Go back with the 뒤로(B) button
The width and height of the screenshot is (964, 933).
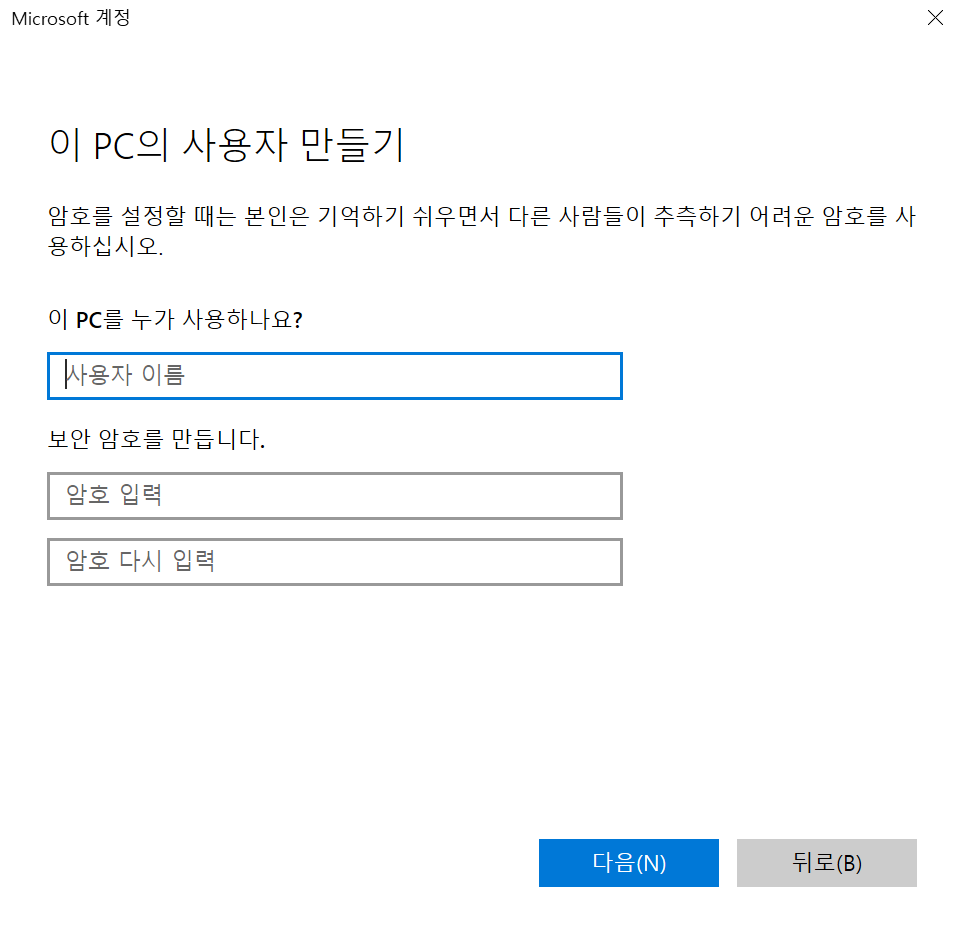826,862
